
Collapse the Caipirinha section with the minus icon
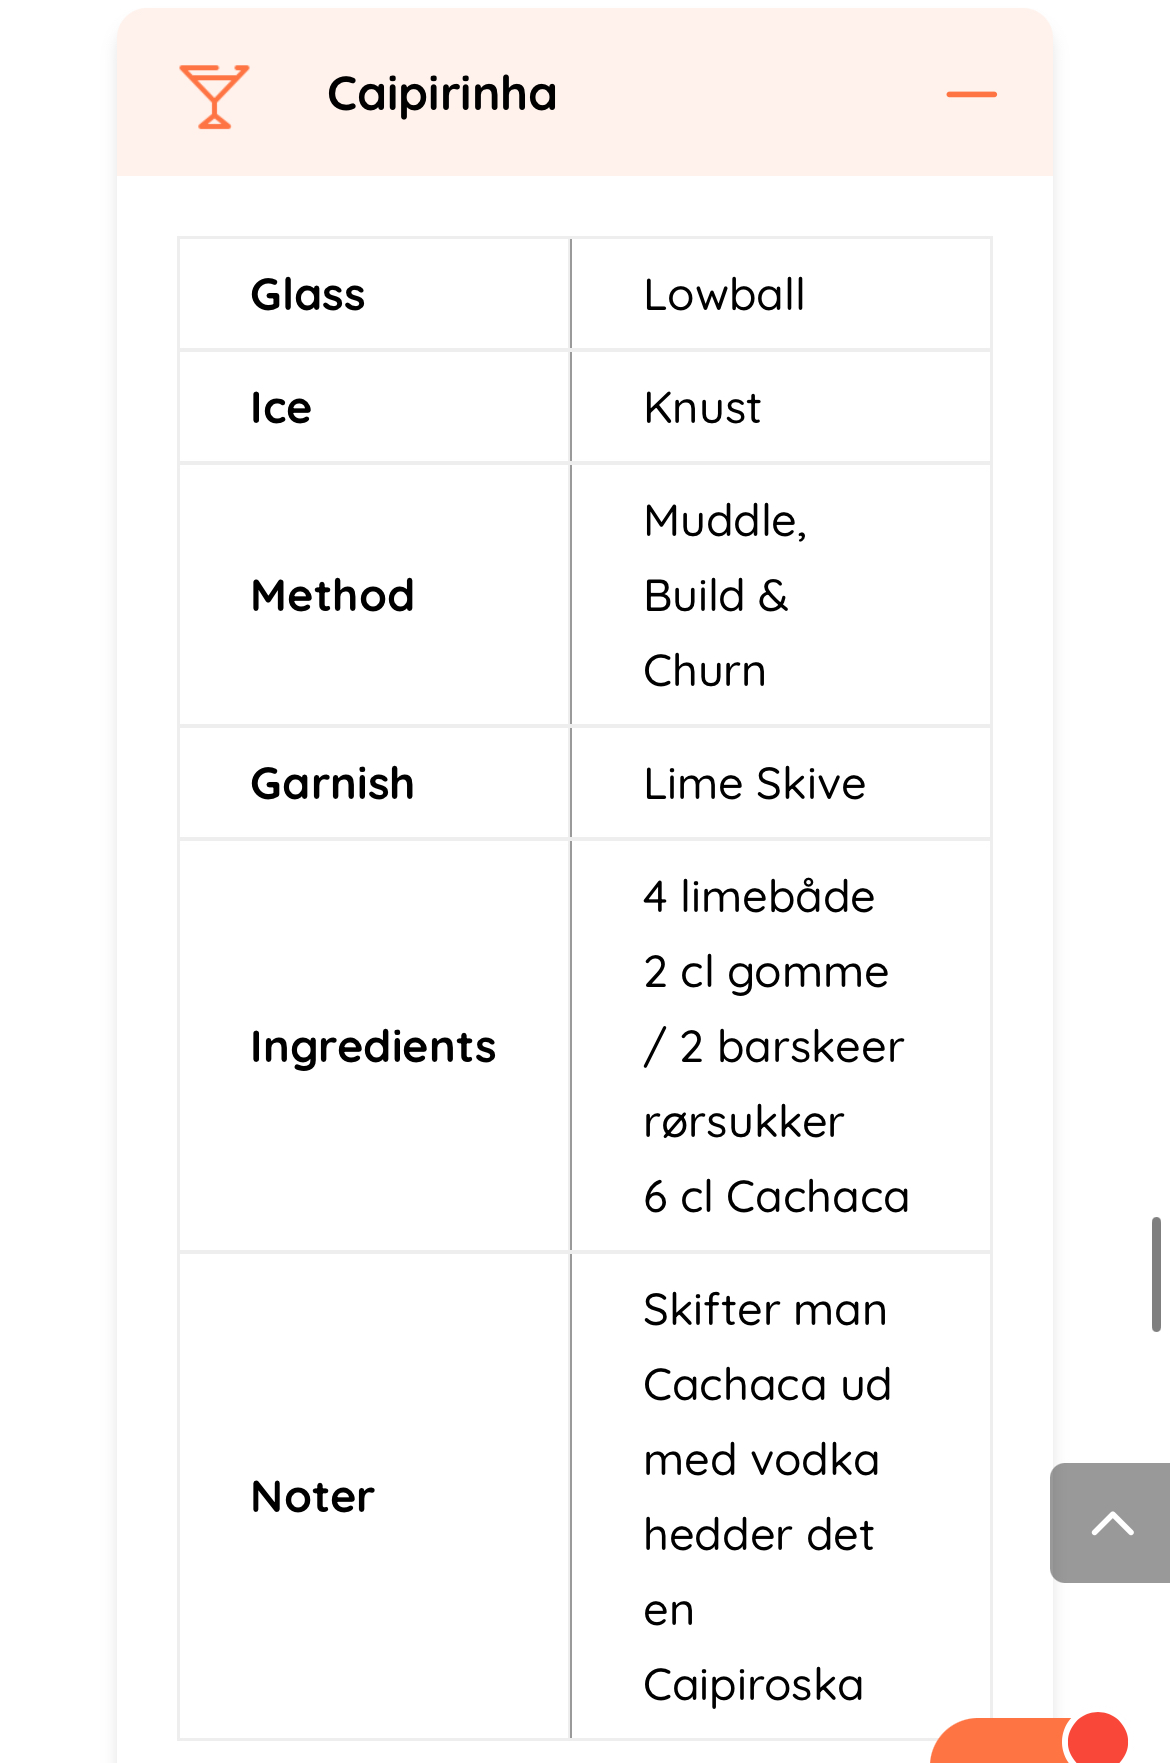(971, 95)
